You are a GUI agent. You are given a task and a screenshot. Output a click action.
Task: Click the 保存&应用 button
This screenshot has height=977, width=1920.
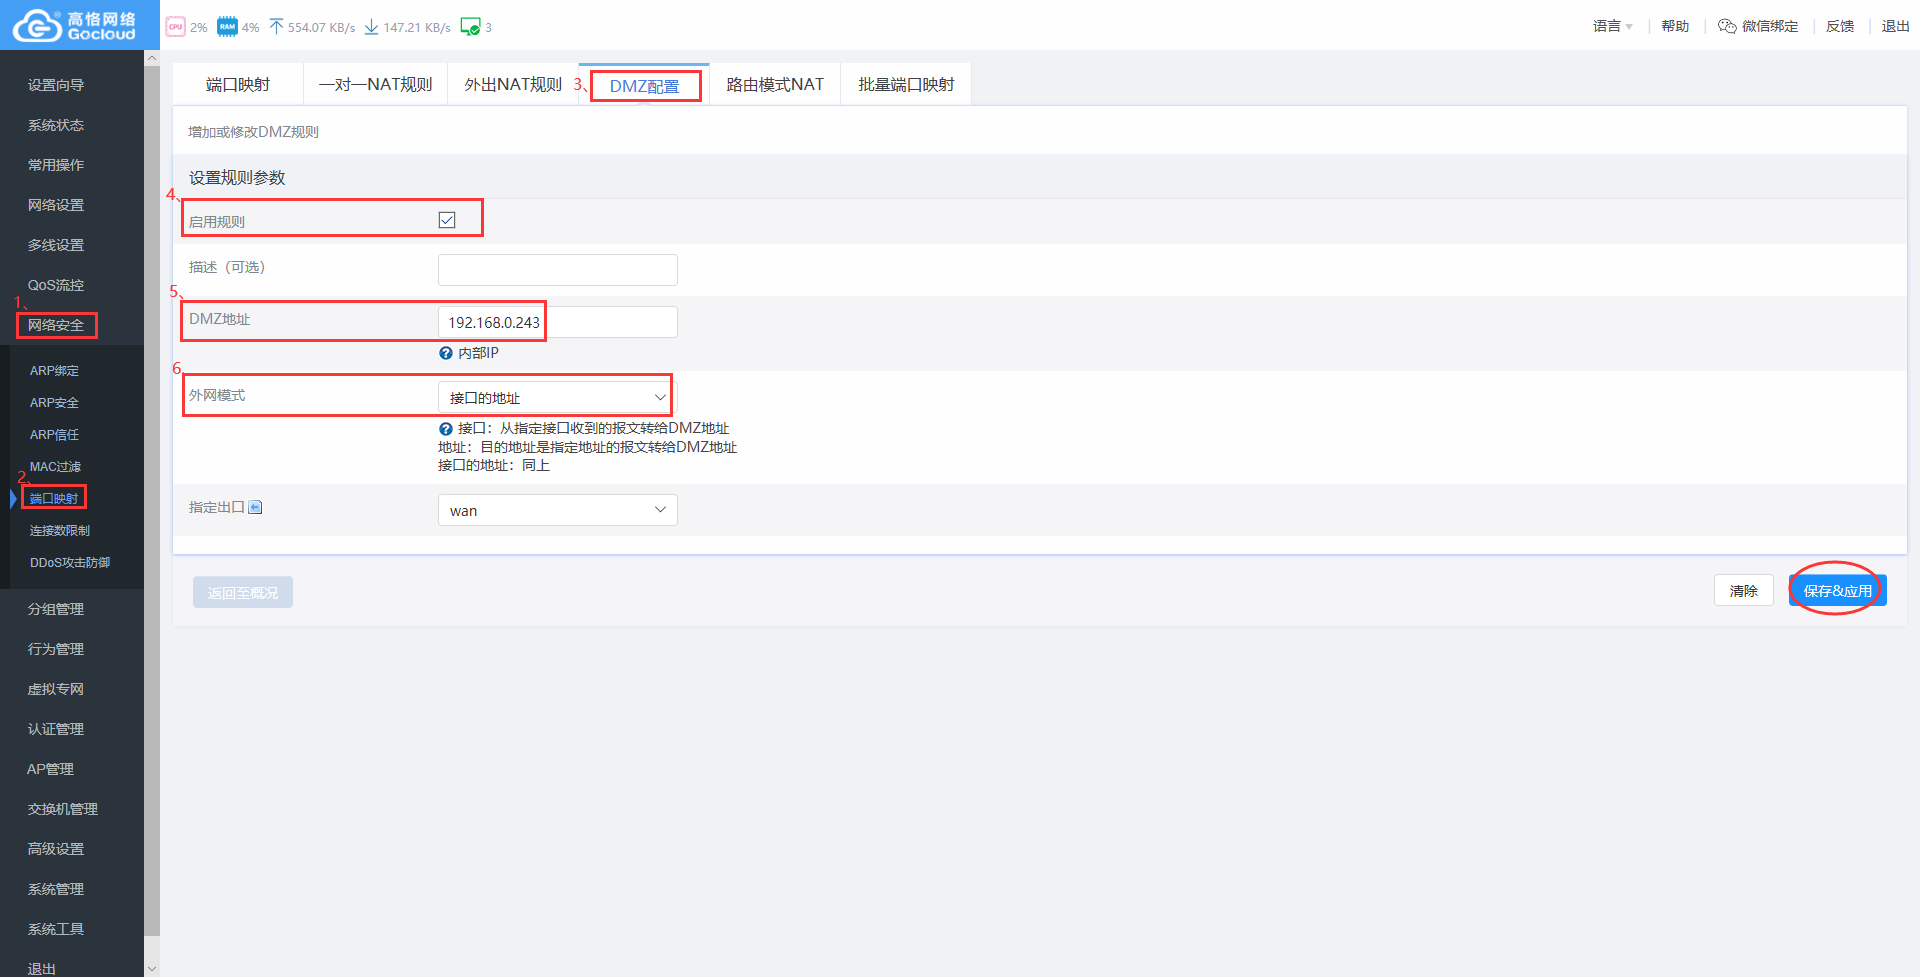tap(1837, 591)
